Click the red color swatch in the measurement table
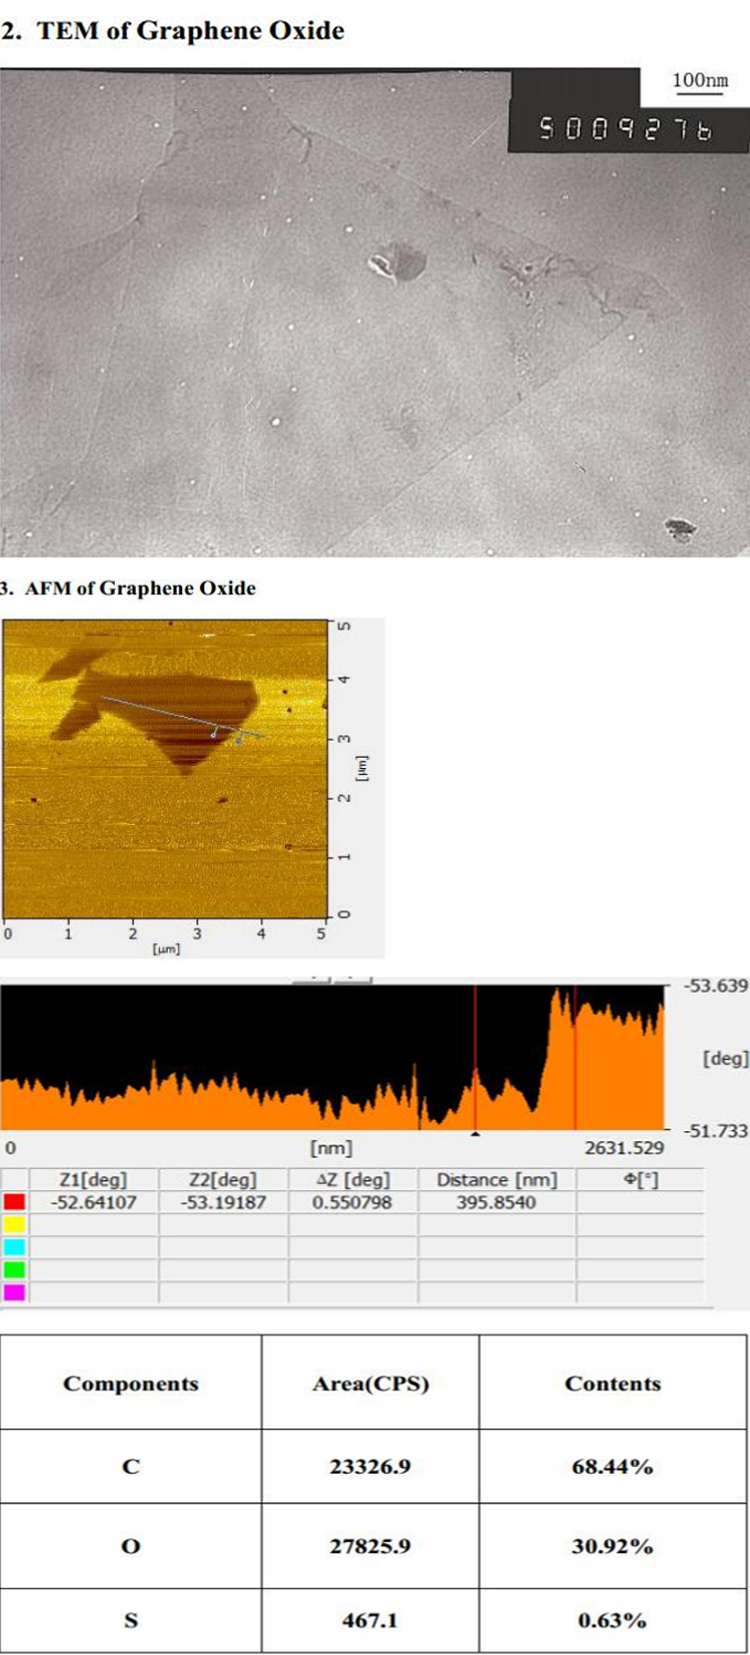 pos(15,1202)
